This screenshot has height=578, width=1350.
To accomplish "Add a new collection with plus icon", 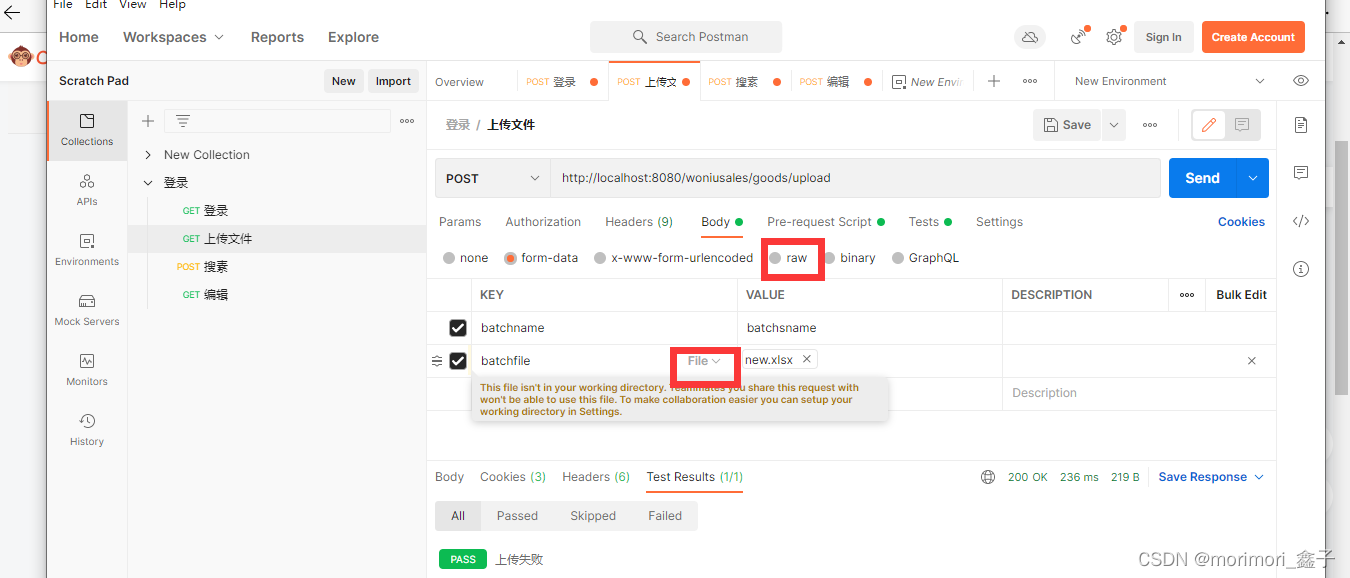I will click(148, 121).
